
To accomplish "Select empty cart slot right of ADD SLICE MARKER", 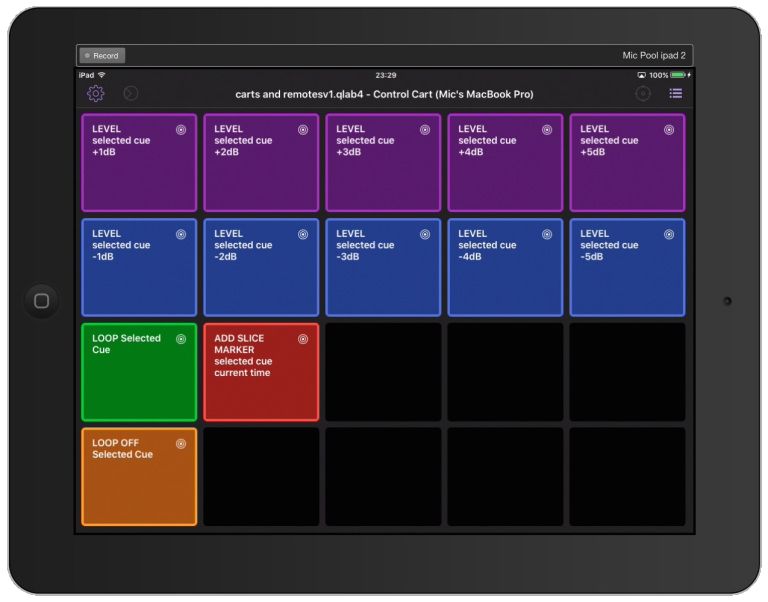I will [x=383, y=372].
